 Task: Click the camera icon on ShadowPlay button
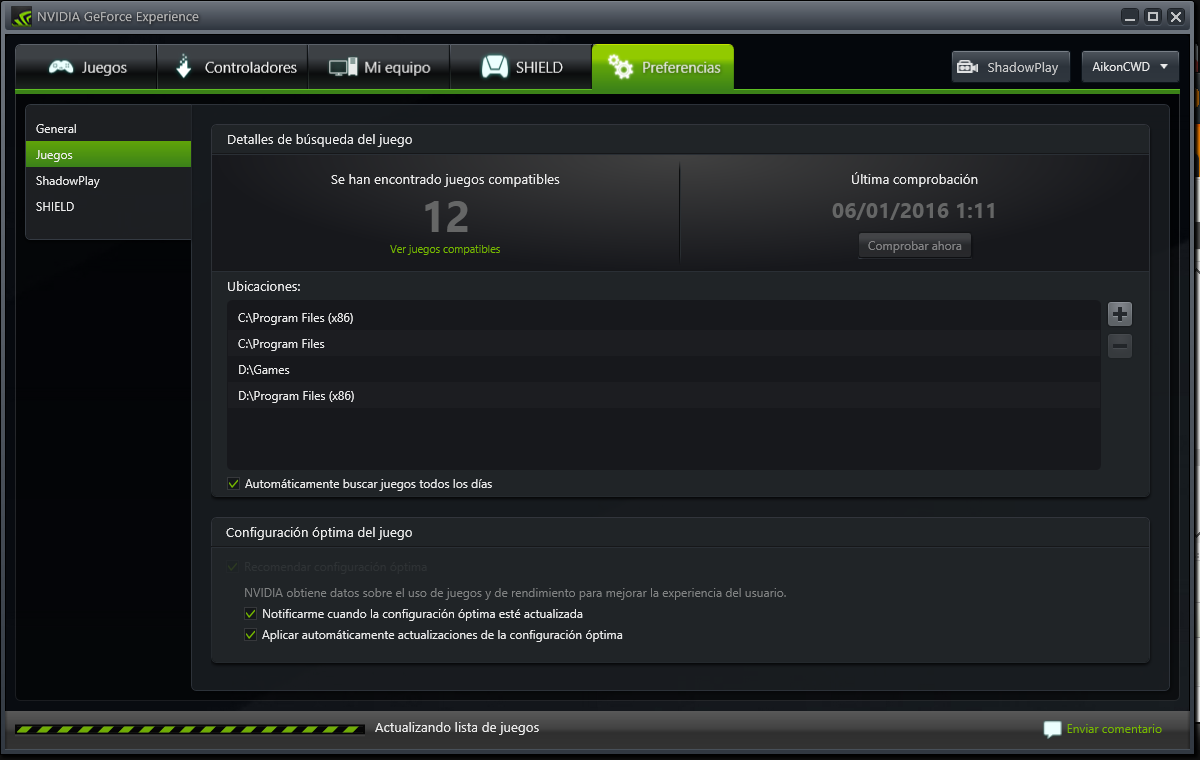967,67
